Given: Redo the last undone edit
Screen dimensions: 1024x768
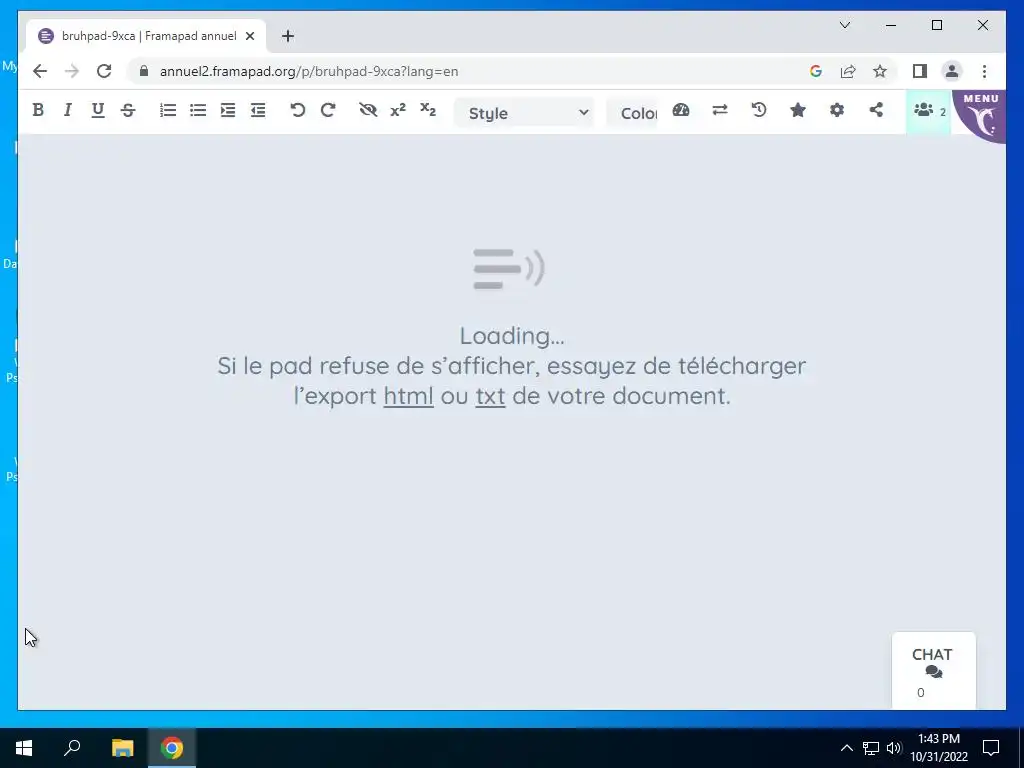Looking at the screenshot, I should pos(328,110).
